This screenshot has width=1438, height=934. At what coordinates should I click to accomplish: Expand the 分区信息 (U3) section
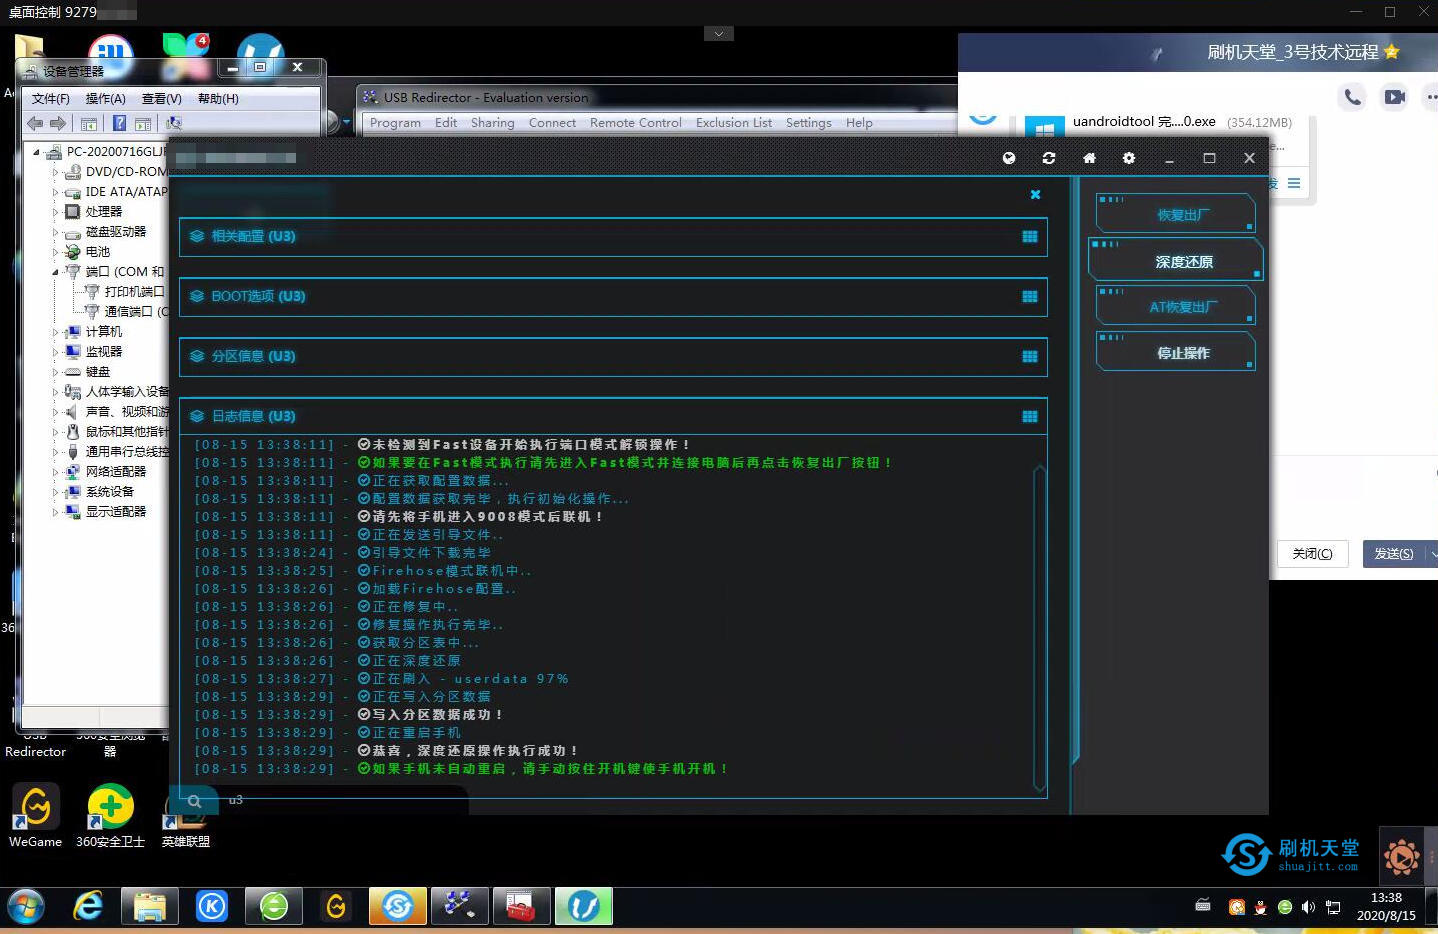click(x=613, y=357)
